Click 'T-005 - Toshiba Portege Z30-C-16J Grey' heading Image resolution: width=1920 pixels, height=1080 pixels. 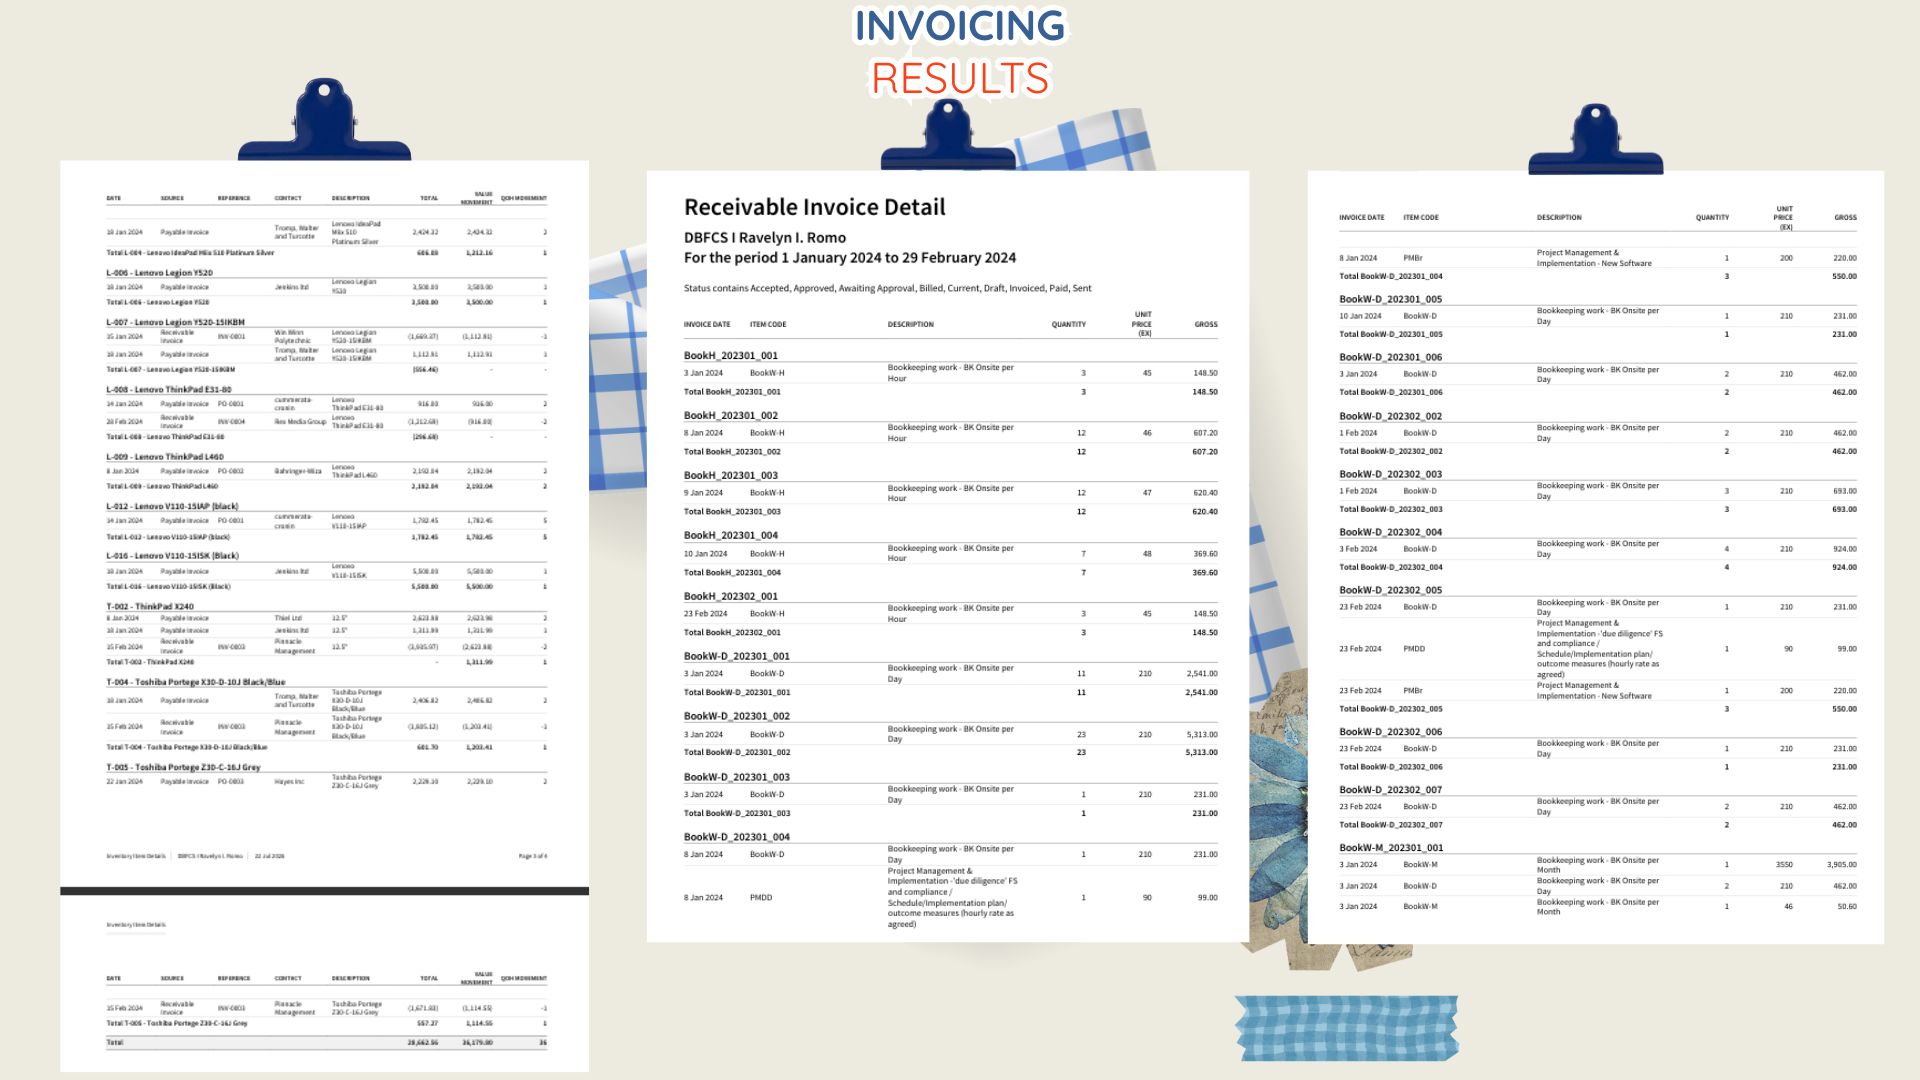pos(184,768)
